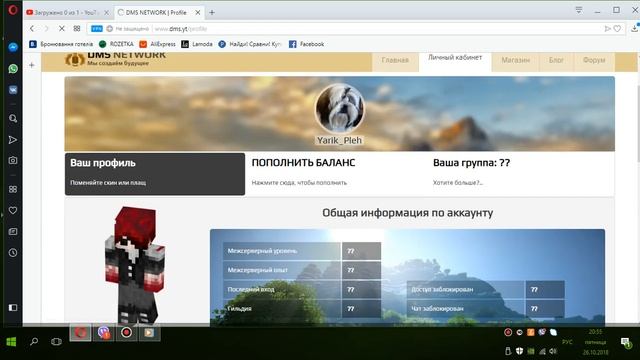Close the YouTube tab
This screenshot has width=640, height=360.
click(106, 13)
